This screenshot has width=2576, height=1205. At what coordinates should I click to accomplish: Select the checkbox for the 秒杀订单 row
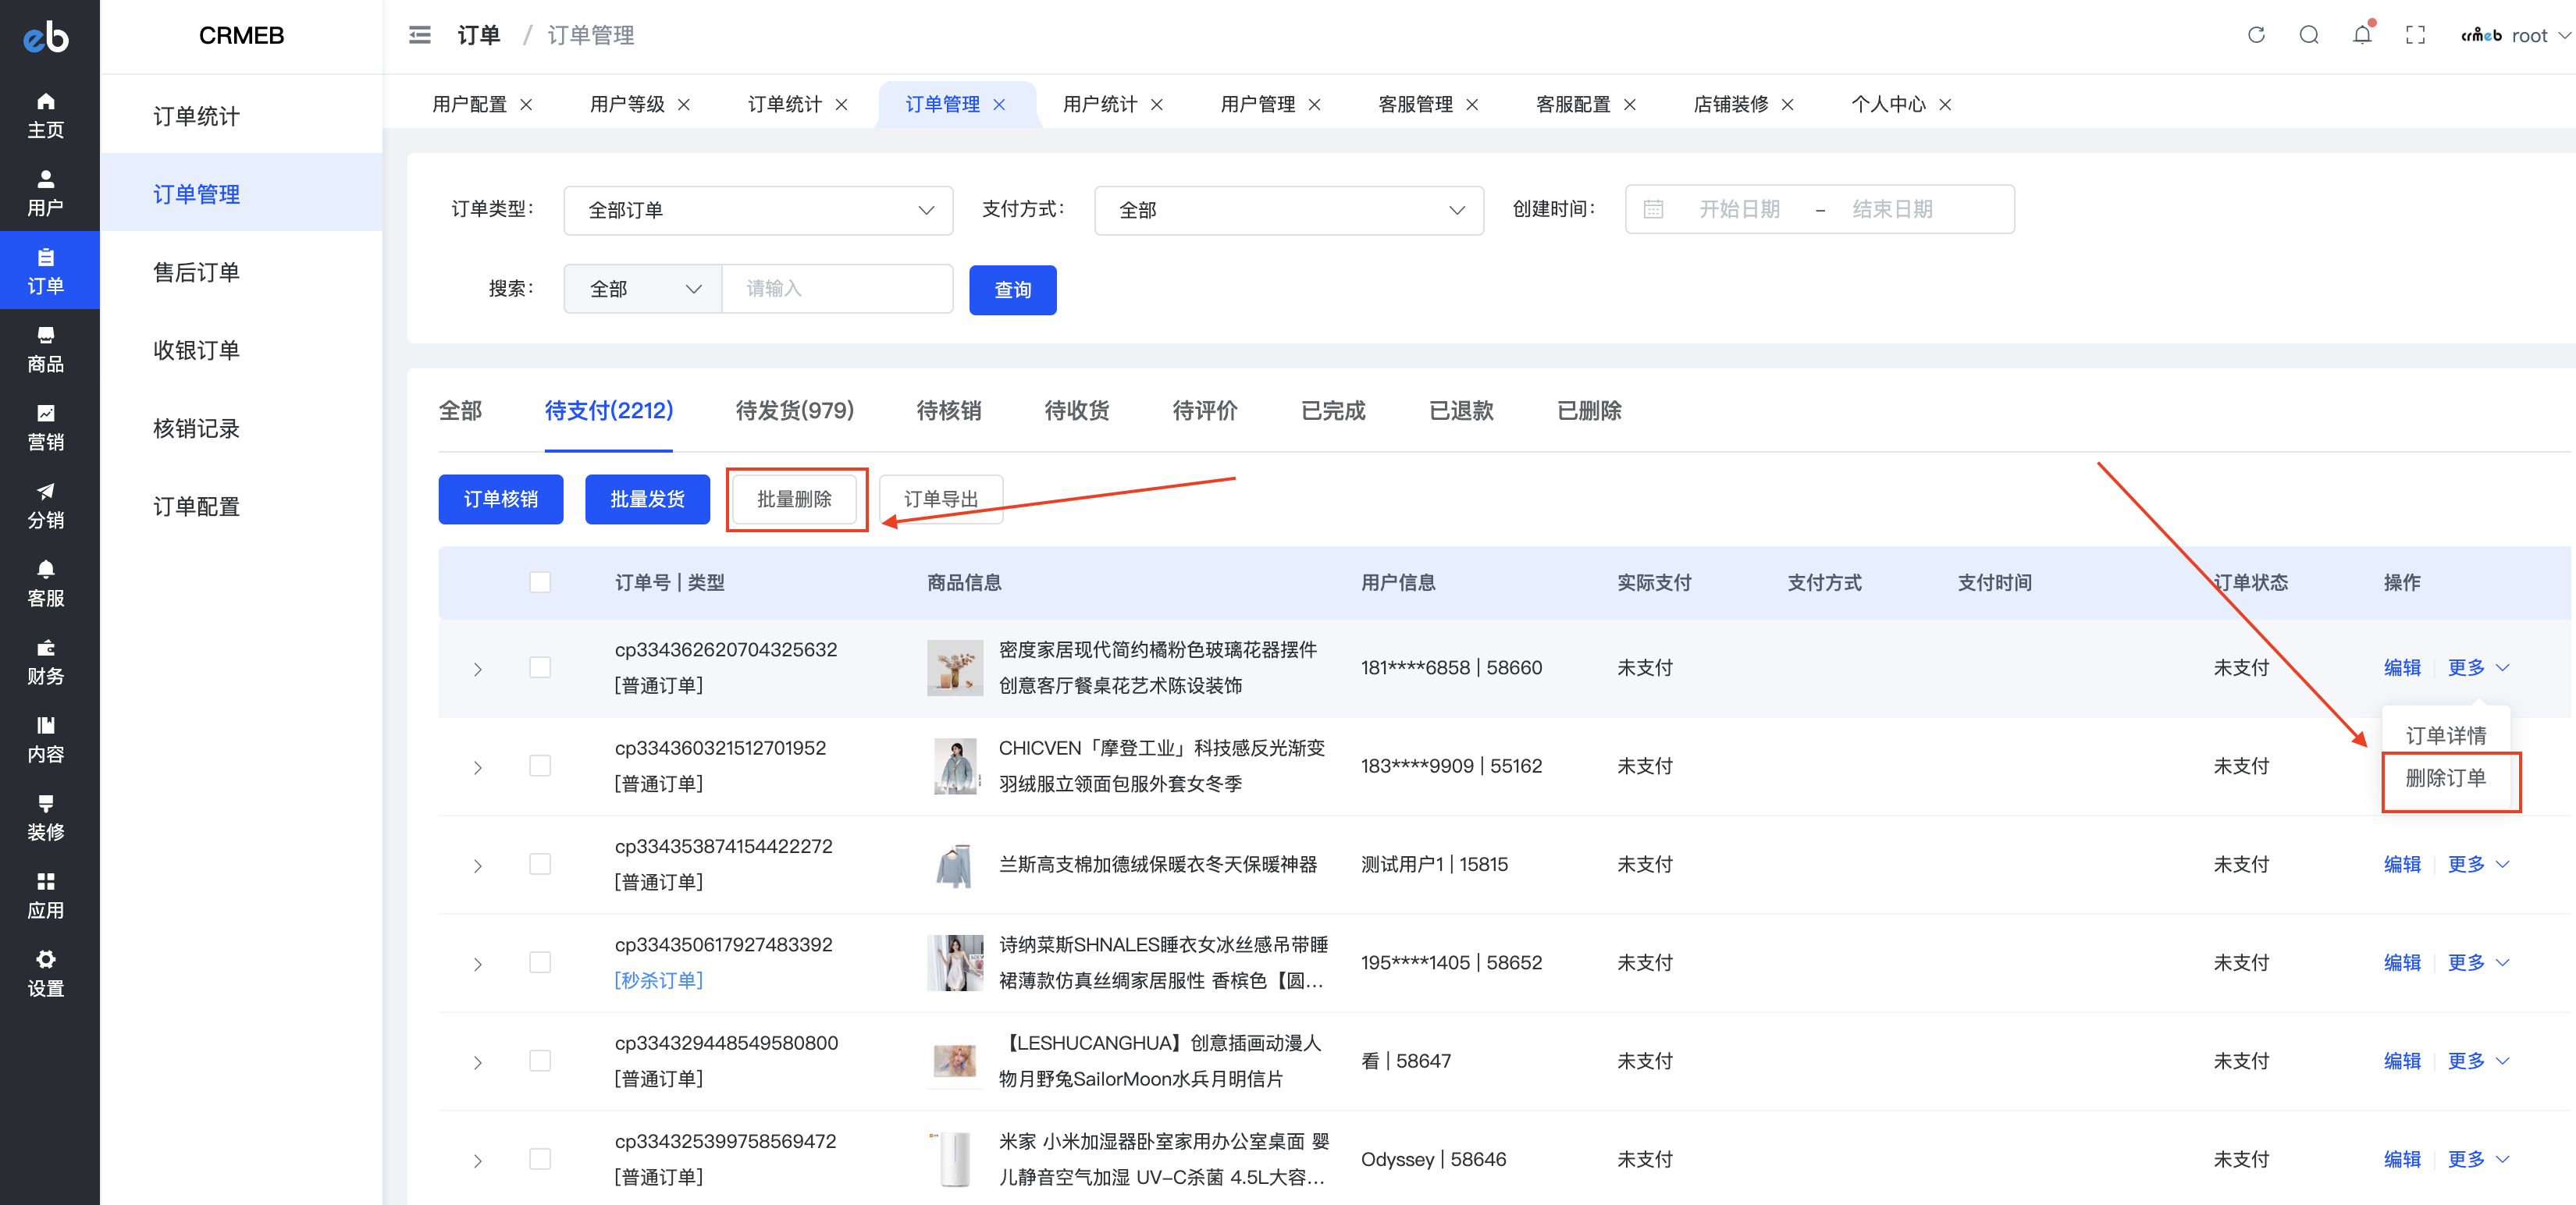541,962
